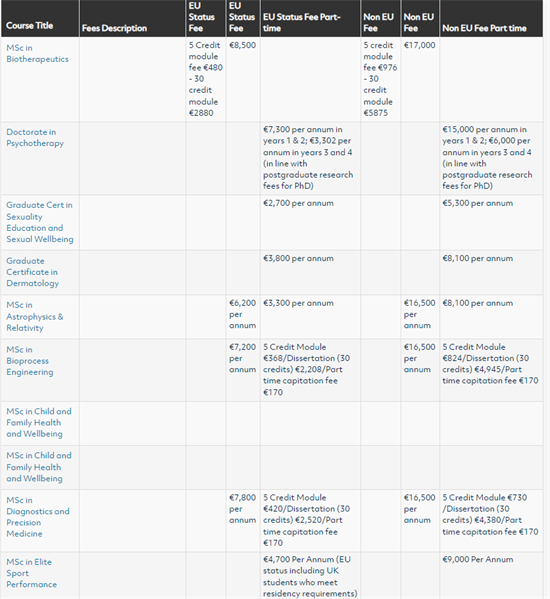Open first MSc in Child and Family Health link
The height and width of the screenshot is (599, 550).
pos(39,423)
